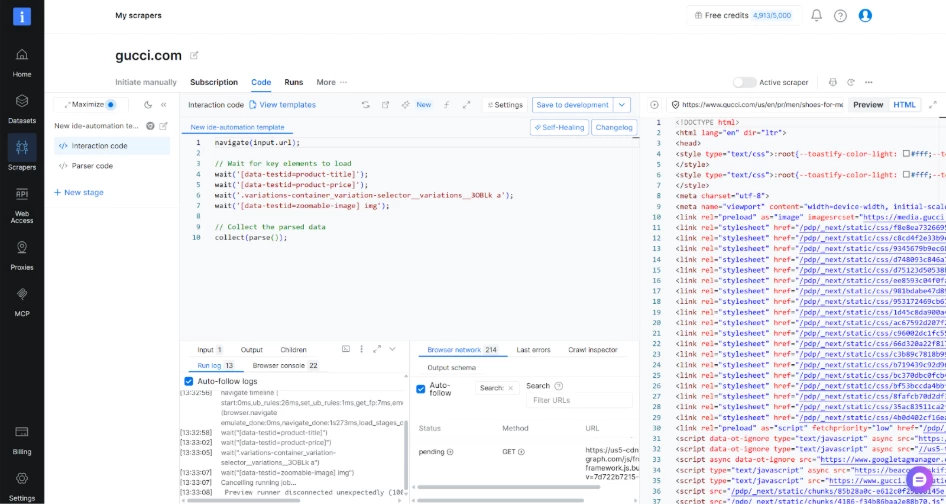Click Save to development button
Image resolution: width=946 pixels, height=504 pixels.
573,104
